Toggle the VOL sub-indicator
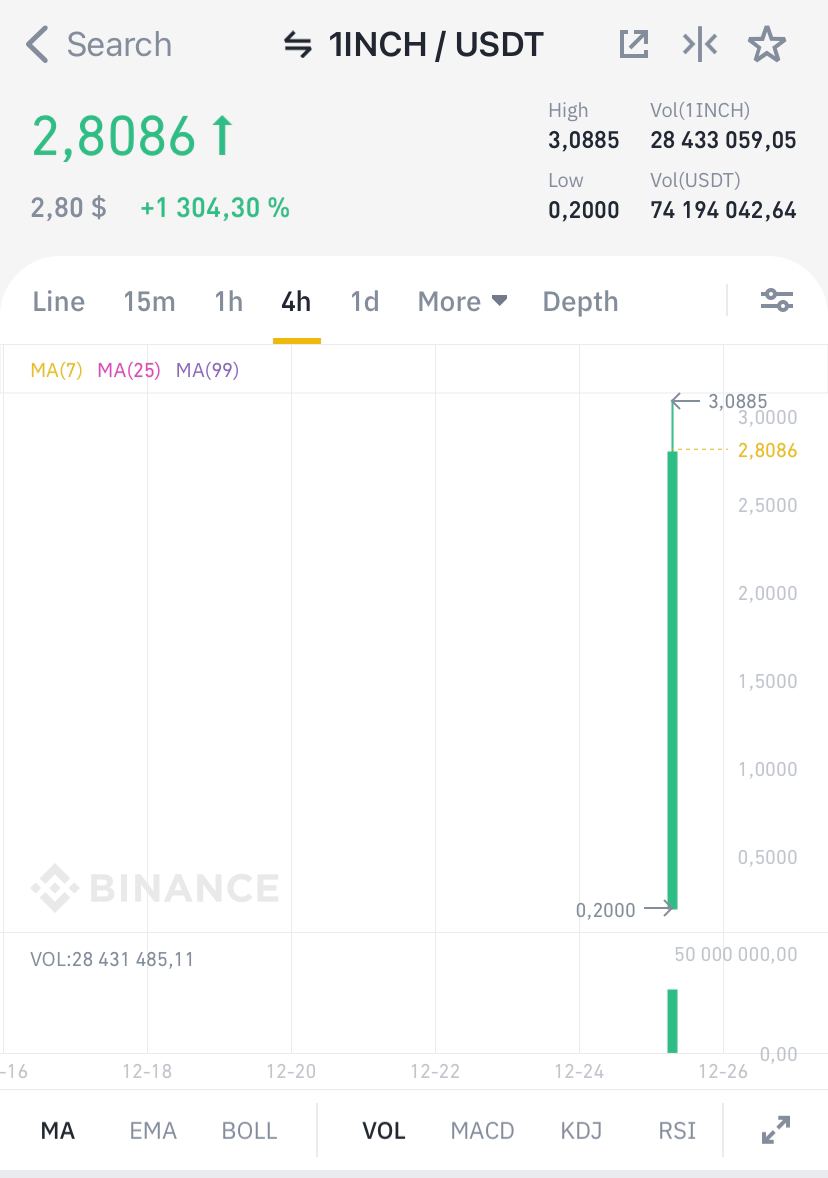The height and width of the screenshot is (1178, 828). 384,1131
